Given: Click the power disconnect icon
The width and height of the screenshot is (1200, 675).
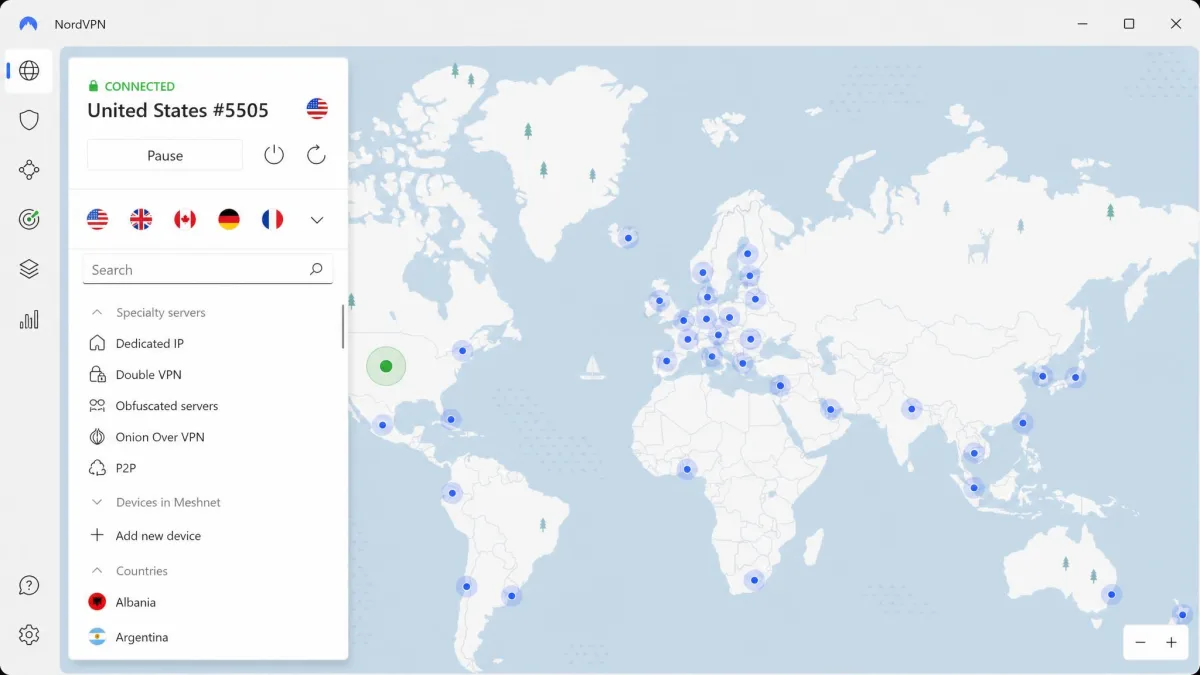Looking at the screenshot, I should [x=274, y=155].
